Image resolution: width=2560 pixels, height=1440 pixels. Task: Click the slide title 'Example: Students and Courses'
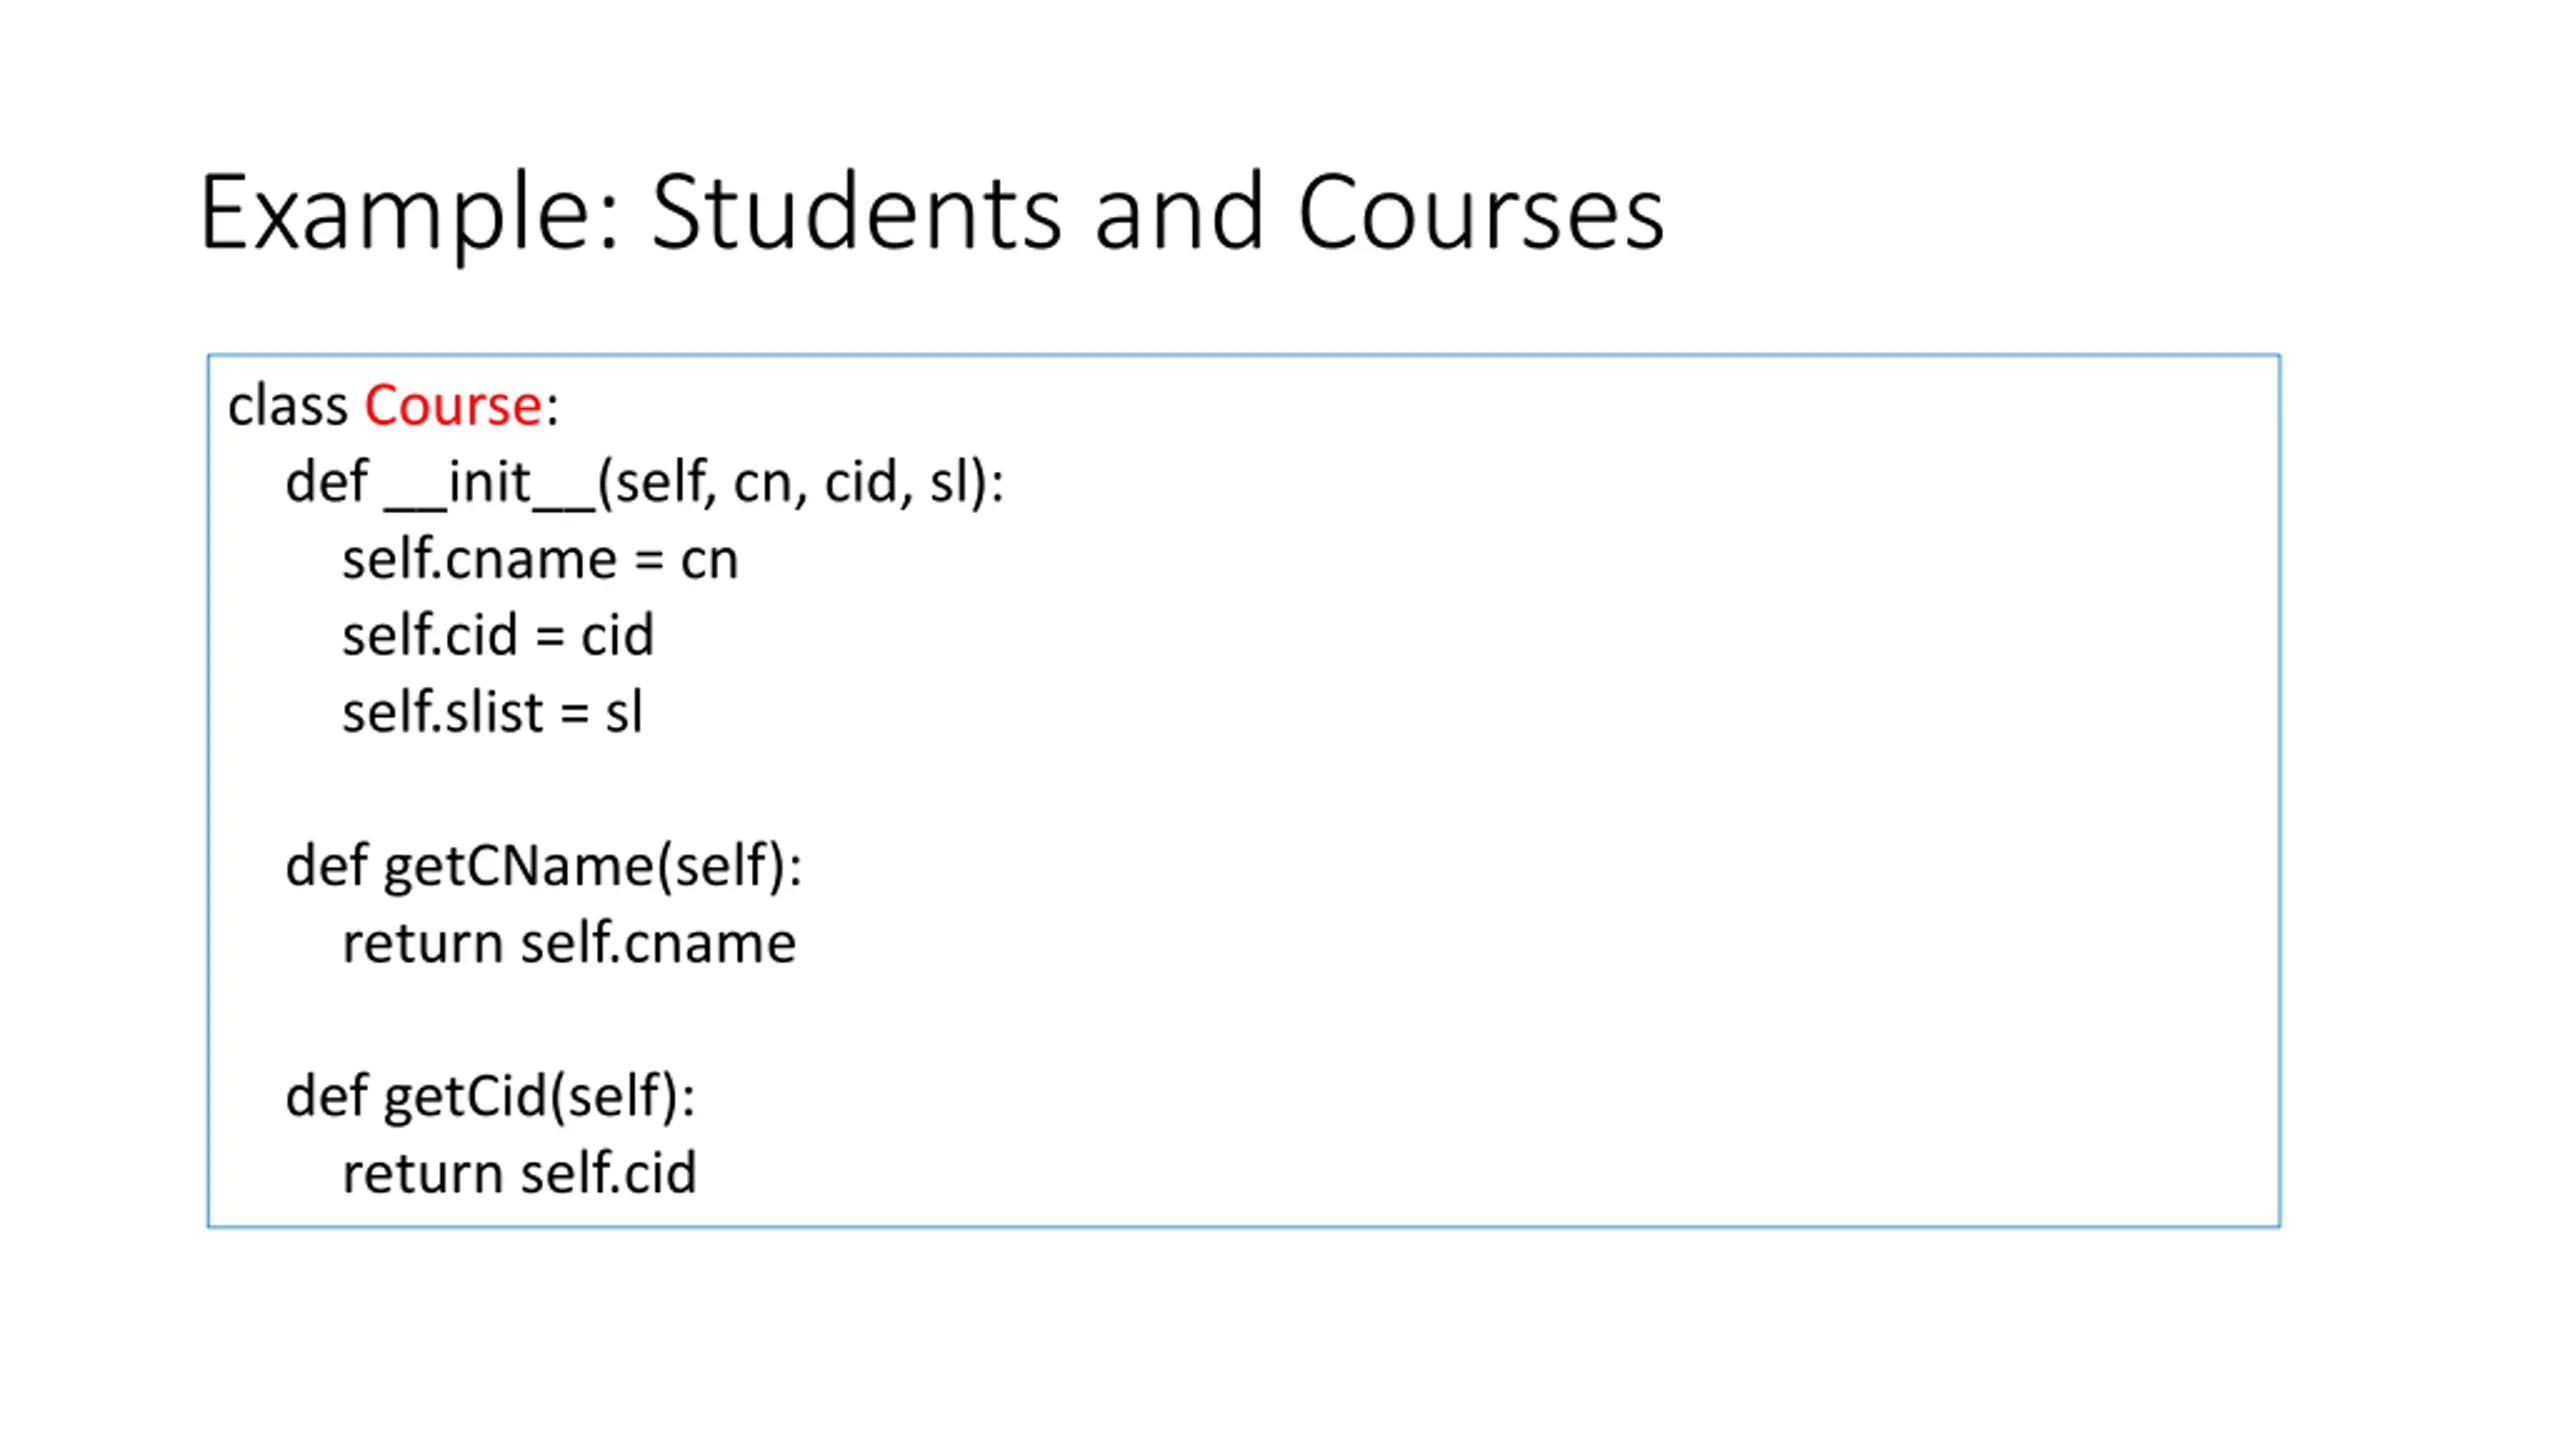click(x=931, y=214)
